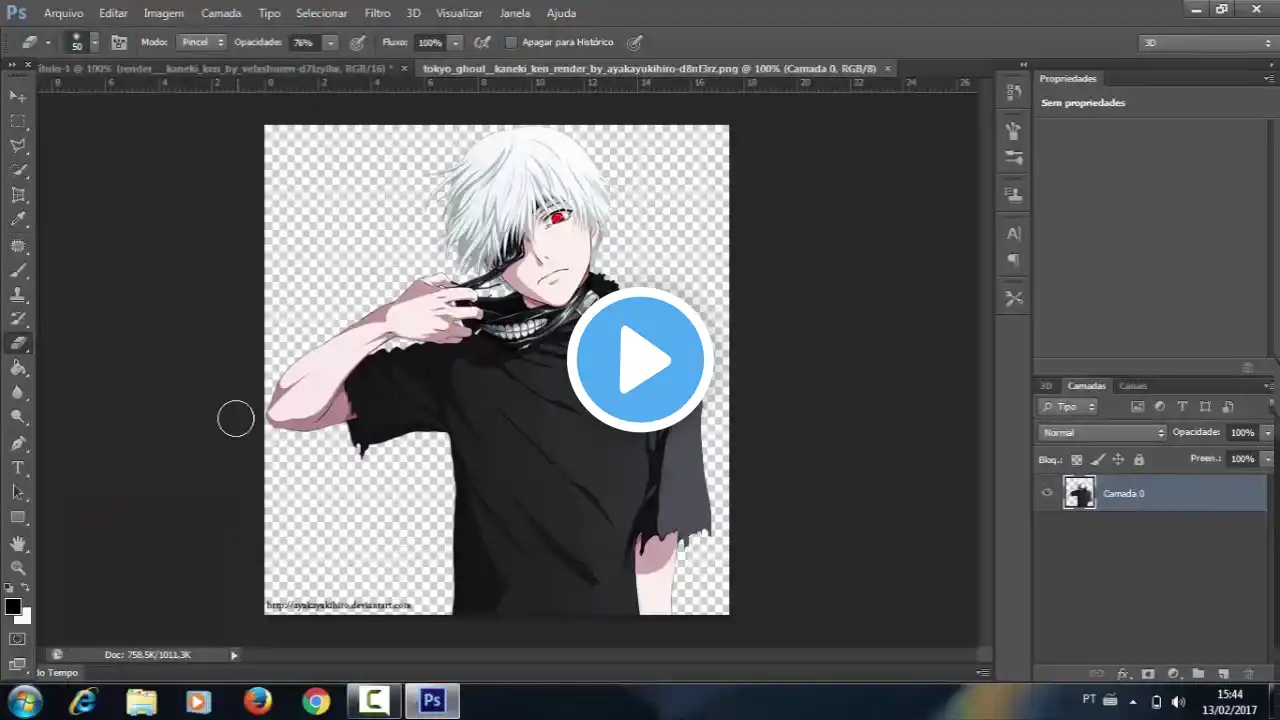
Task: Select the Eraser tool
Action: (x=18, y=343)
